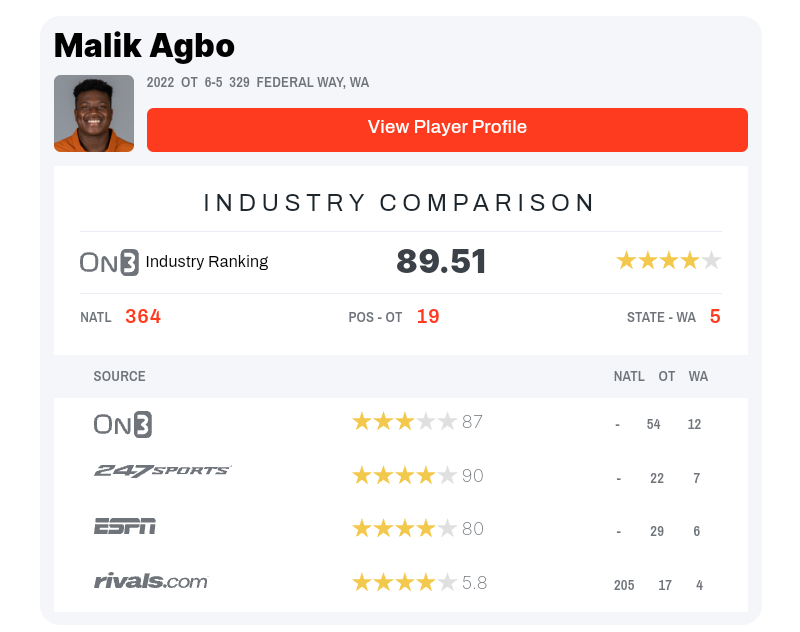Click the View Player Profile button
The height and width of the screenshot is (632, 800).
[x=447, y=129]
